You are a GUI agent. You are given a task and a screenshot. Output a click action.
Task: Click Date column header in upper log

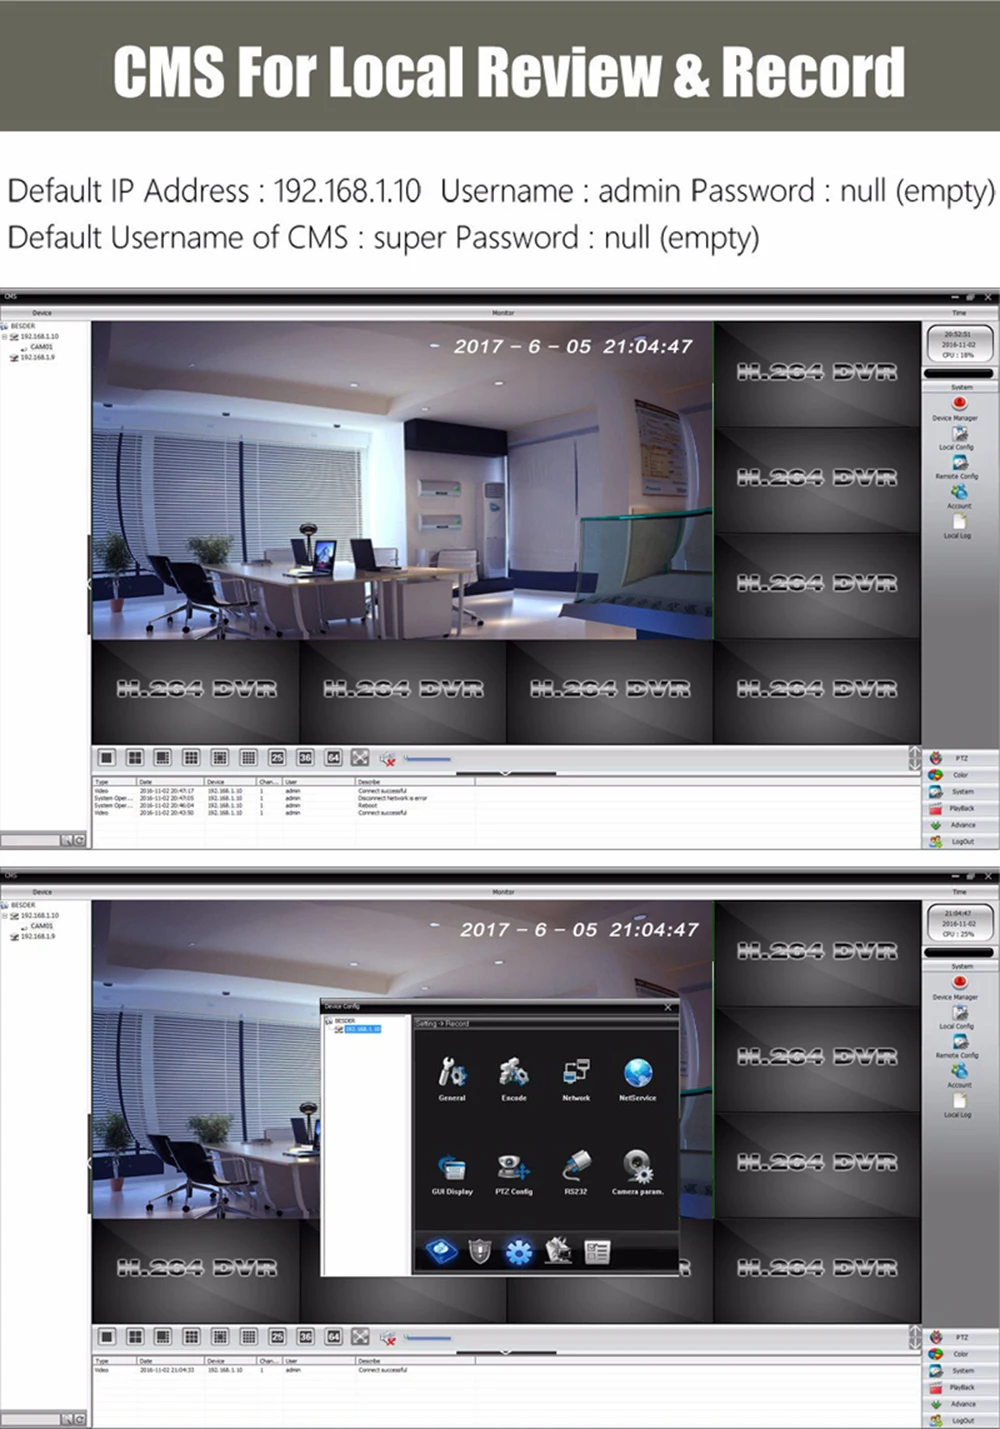pos(170,782)
